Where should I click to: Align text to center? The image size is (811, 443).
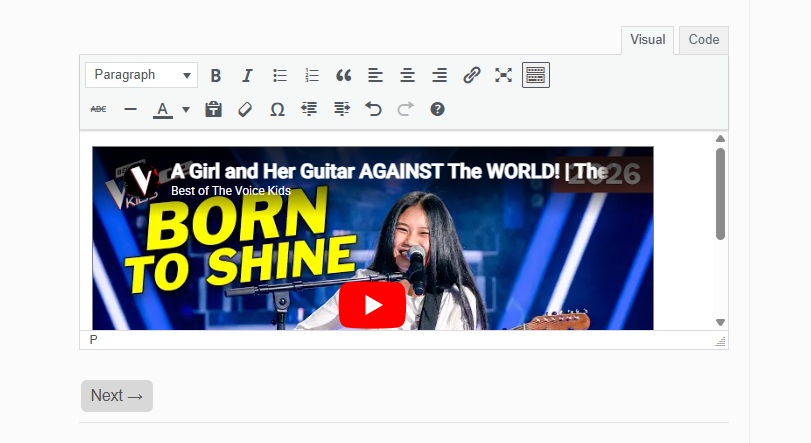click(x=408, y=75)
